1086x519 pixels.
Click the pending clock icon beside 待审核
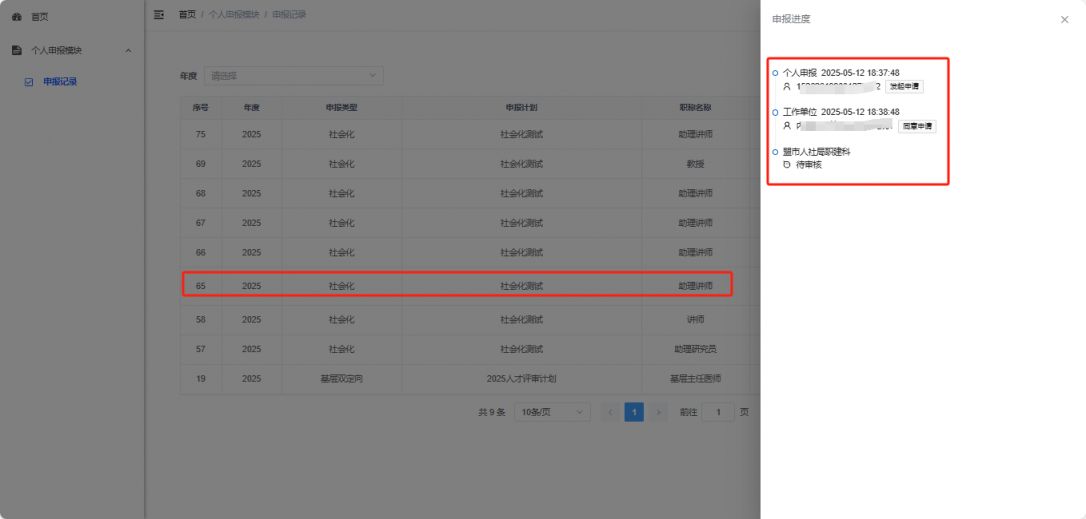click(x=786, y=165)
